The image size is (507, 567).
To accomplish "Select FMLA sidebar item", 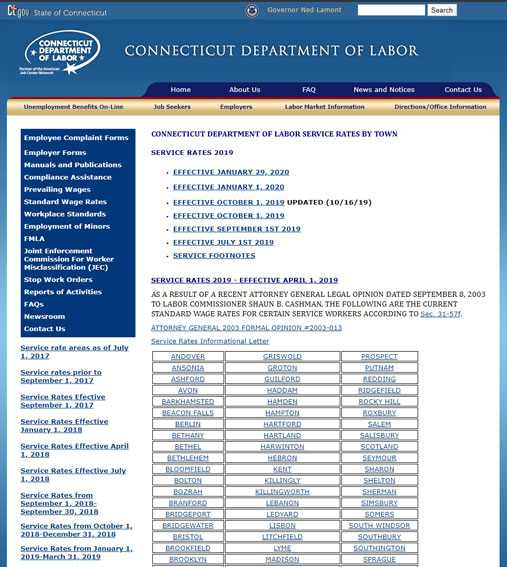I will click(34, 239).
